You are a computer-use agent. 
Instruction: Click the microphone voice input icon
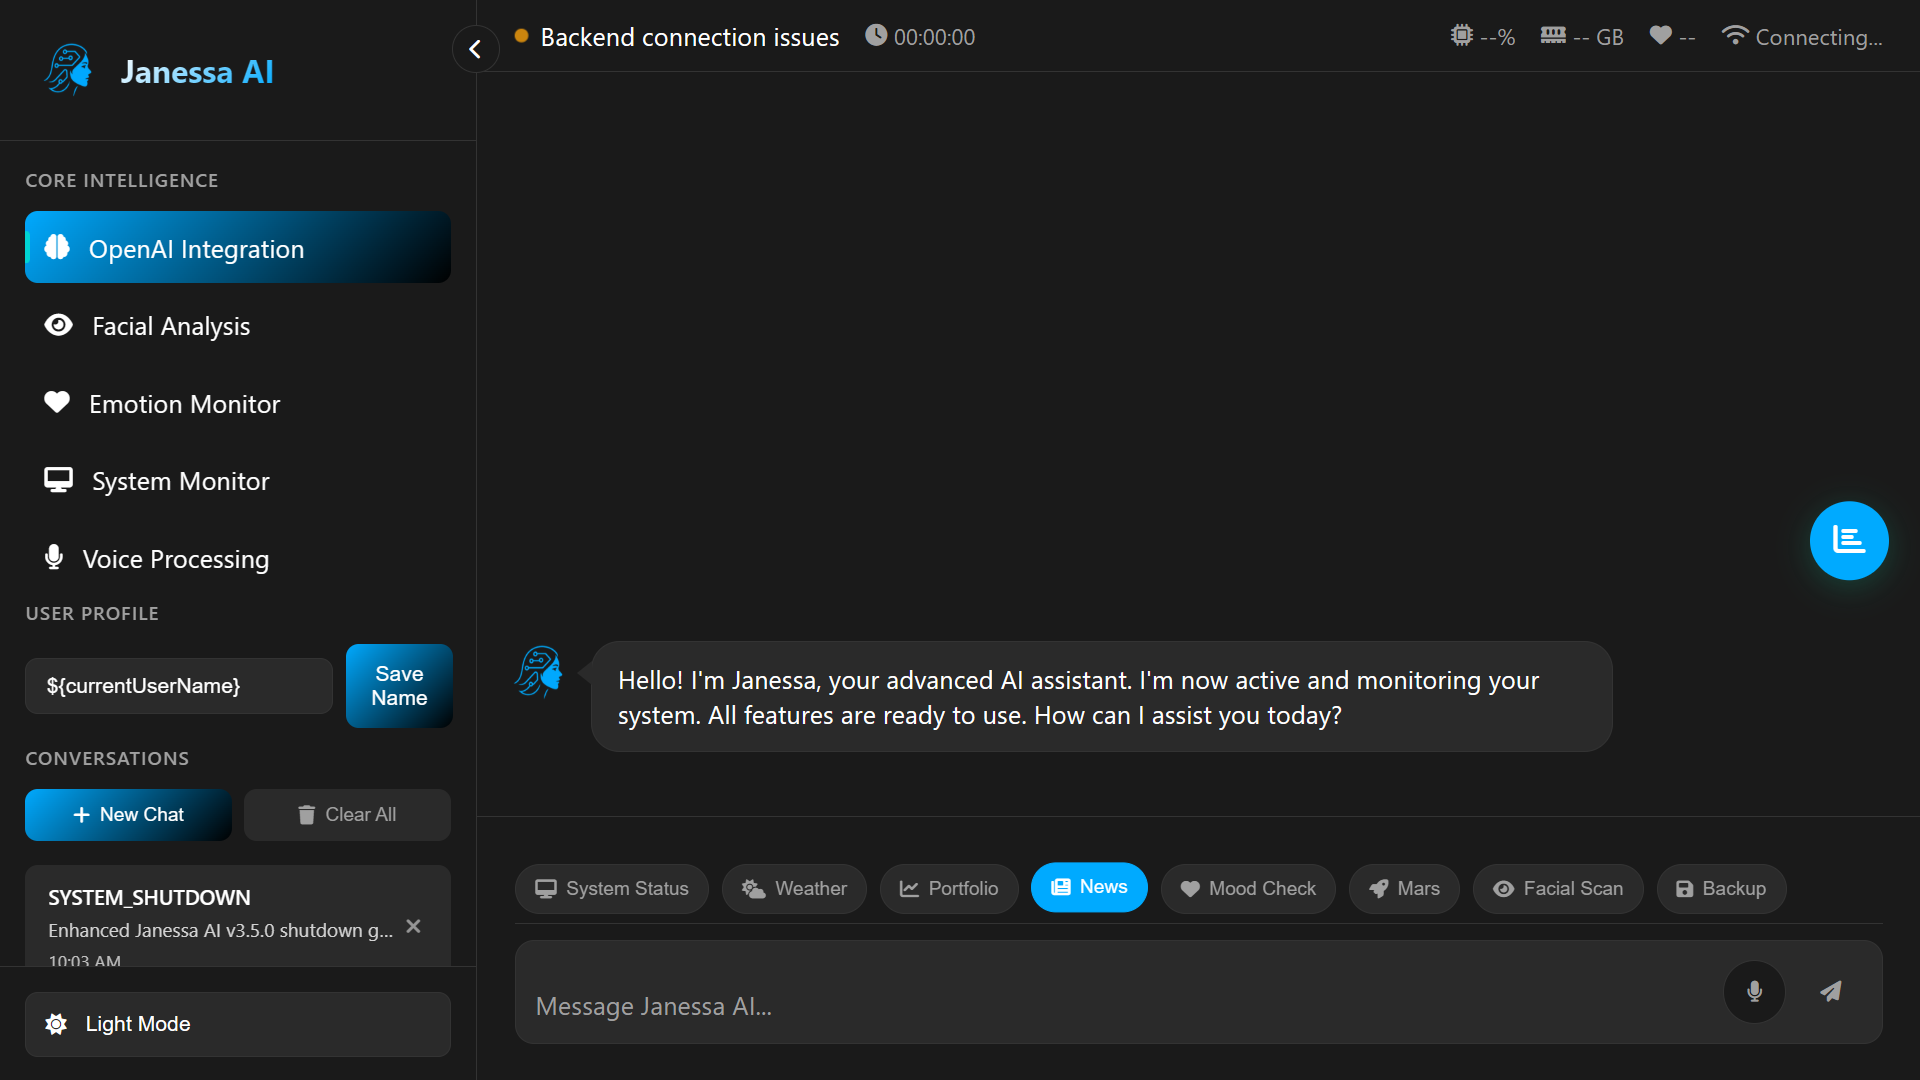click(x=1754, y=991)
